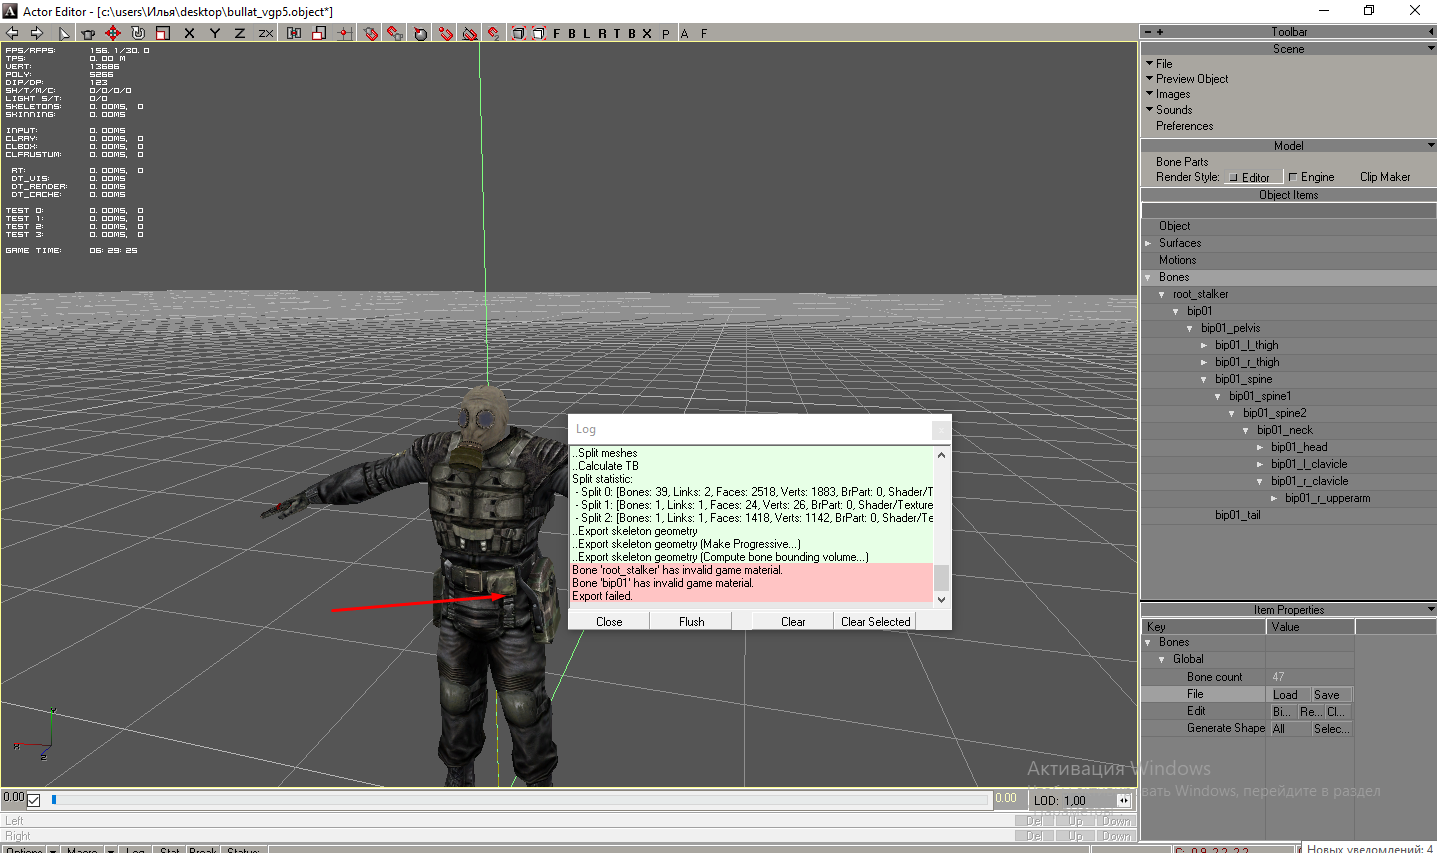Activate the Add (teapot) tool
This screenshot has width=1437, height=853.
click(88, 33)
